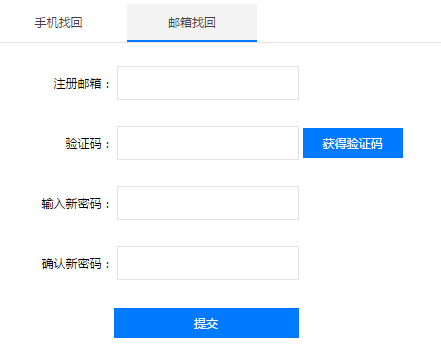This screenshot has height=363, width=441.
Task: Click the 验证码 input box
Action: coord(208,143)
